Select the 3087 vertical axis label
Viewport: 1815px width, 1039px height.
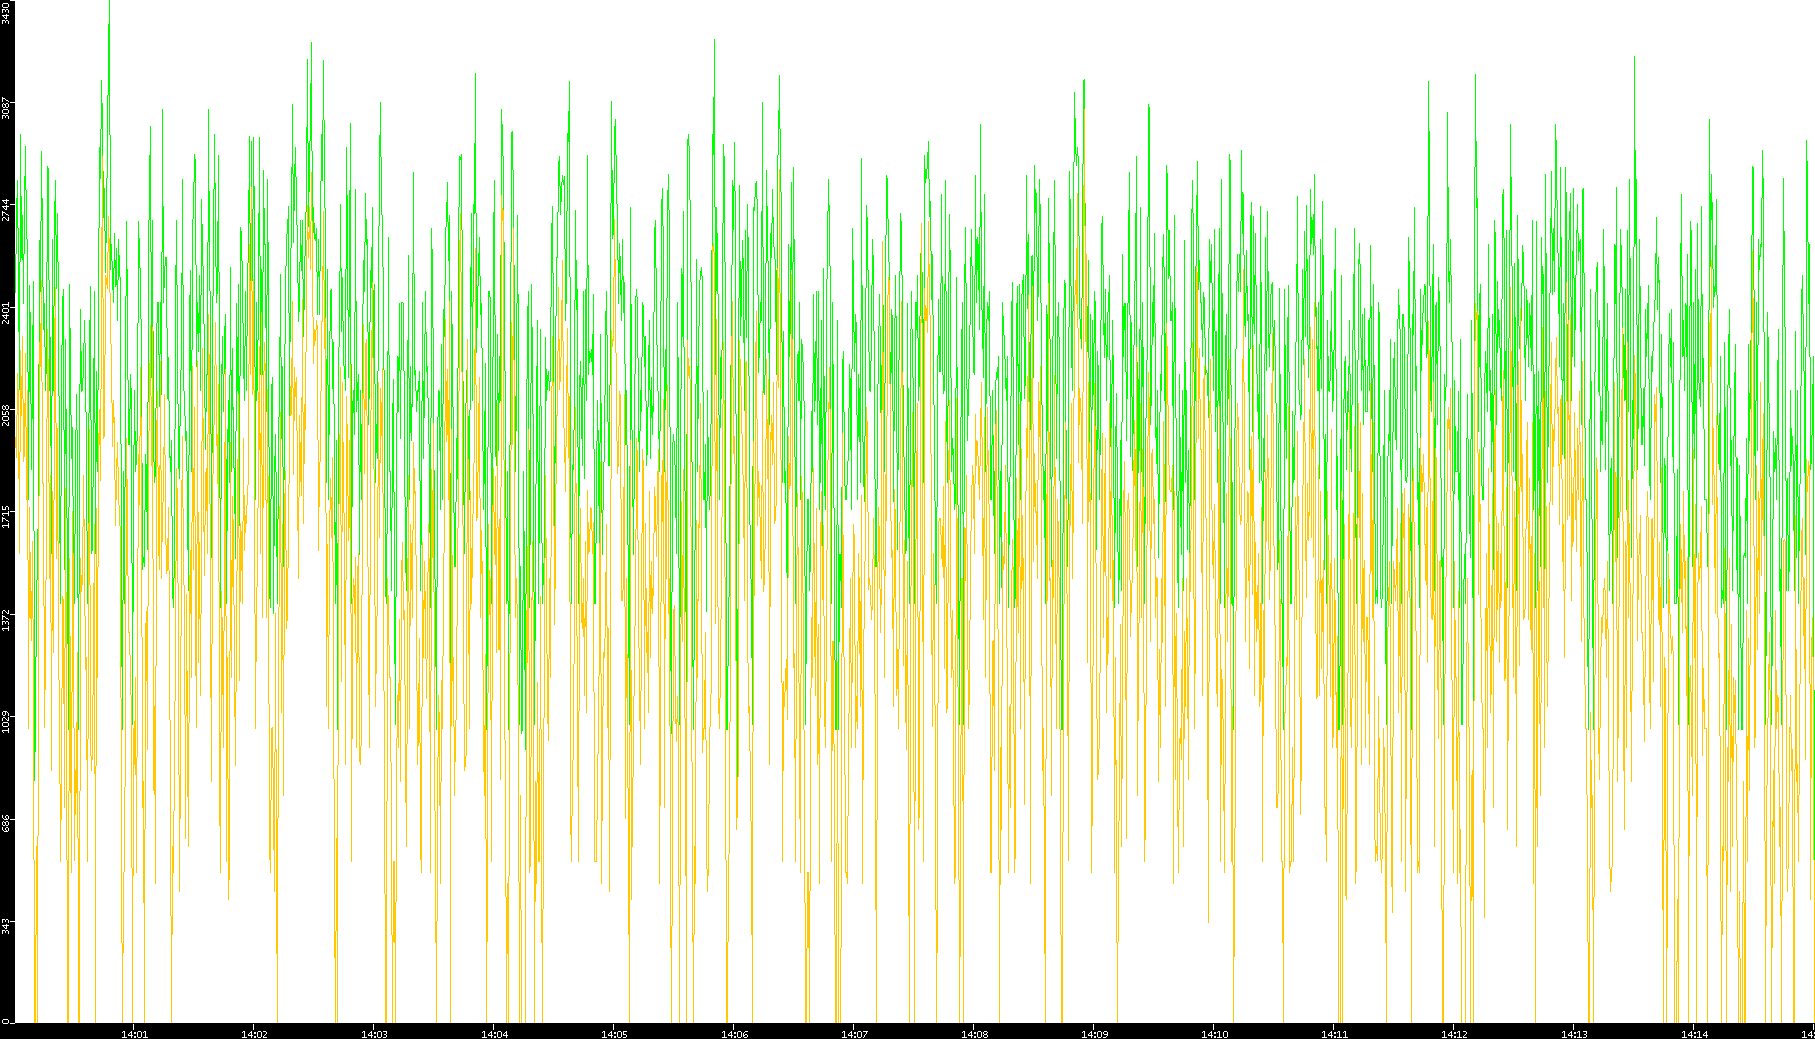(x=7, y=108)
